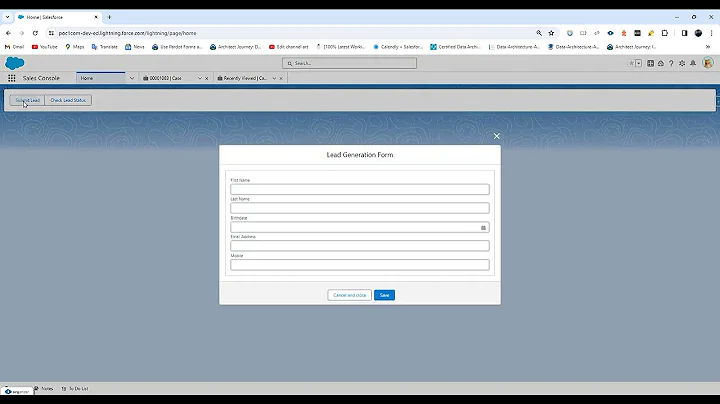Open the Trailhead guidance icon
720x404 pixels.
(x=661, y=63)
